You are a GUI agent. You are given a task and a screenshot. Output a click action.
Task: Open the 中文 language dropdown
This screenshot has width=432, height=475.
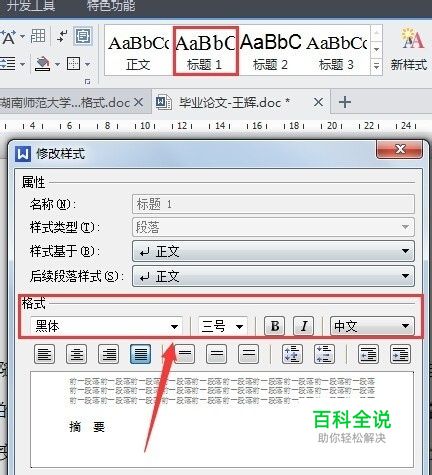pos(372,326)
